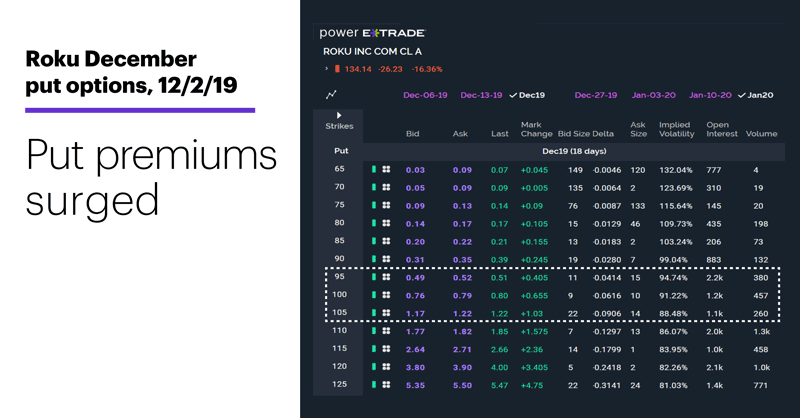The width and height of the screenshot is (800, 418).
Task: Click the grid icon in strike 100 row
Action: pos(386,295)
